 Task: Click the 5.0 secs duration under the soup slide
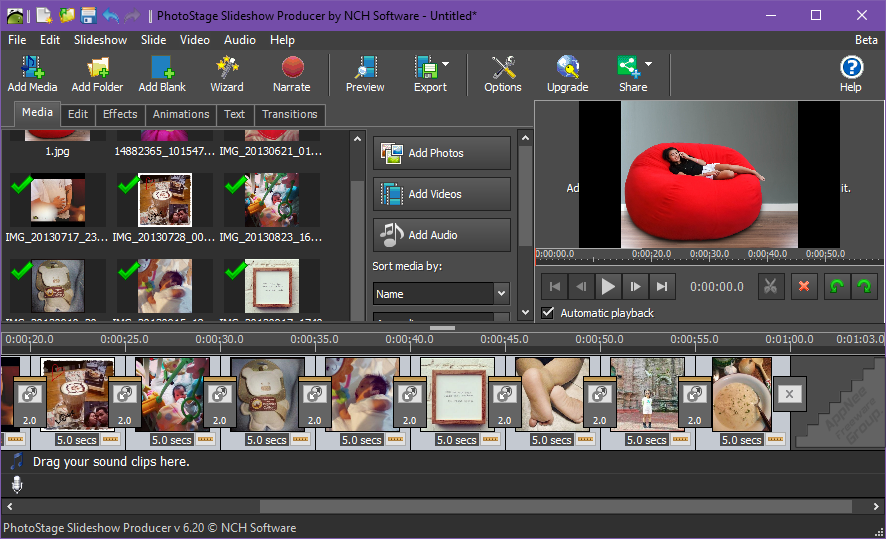[741, 440]
